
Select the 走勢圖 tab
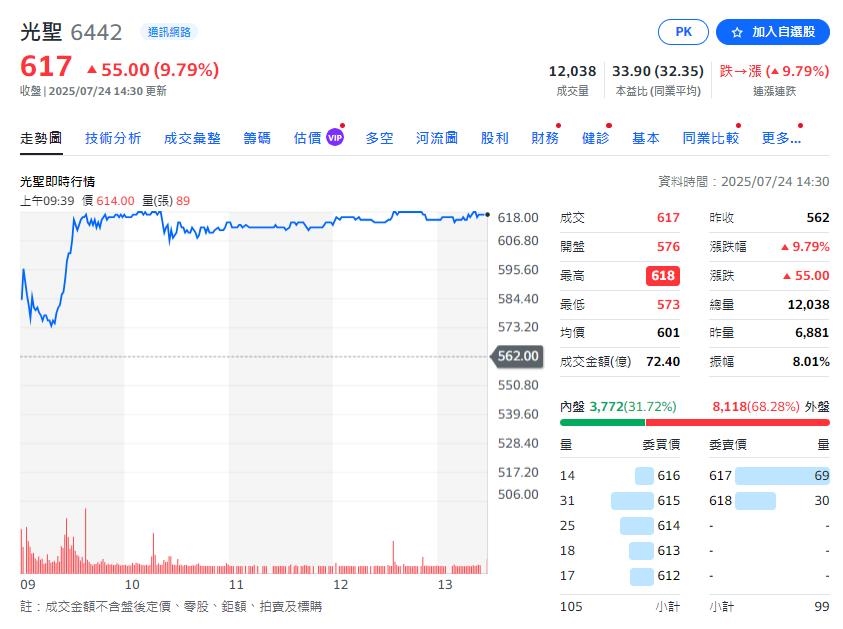[41, 137]
